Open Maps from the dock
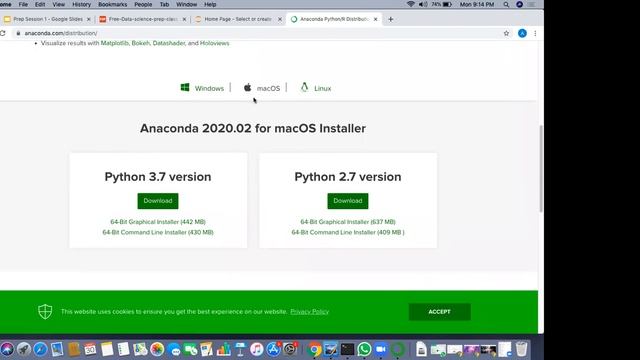 tap(140, 349)
